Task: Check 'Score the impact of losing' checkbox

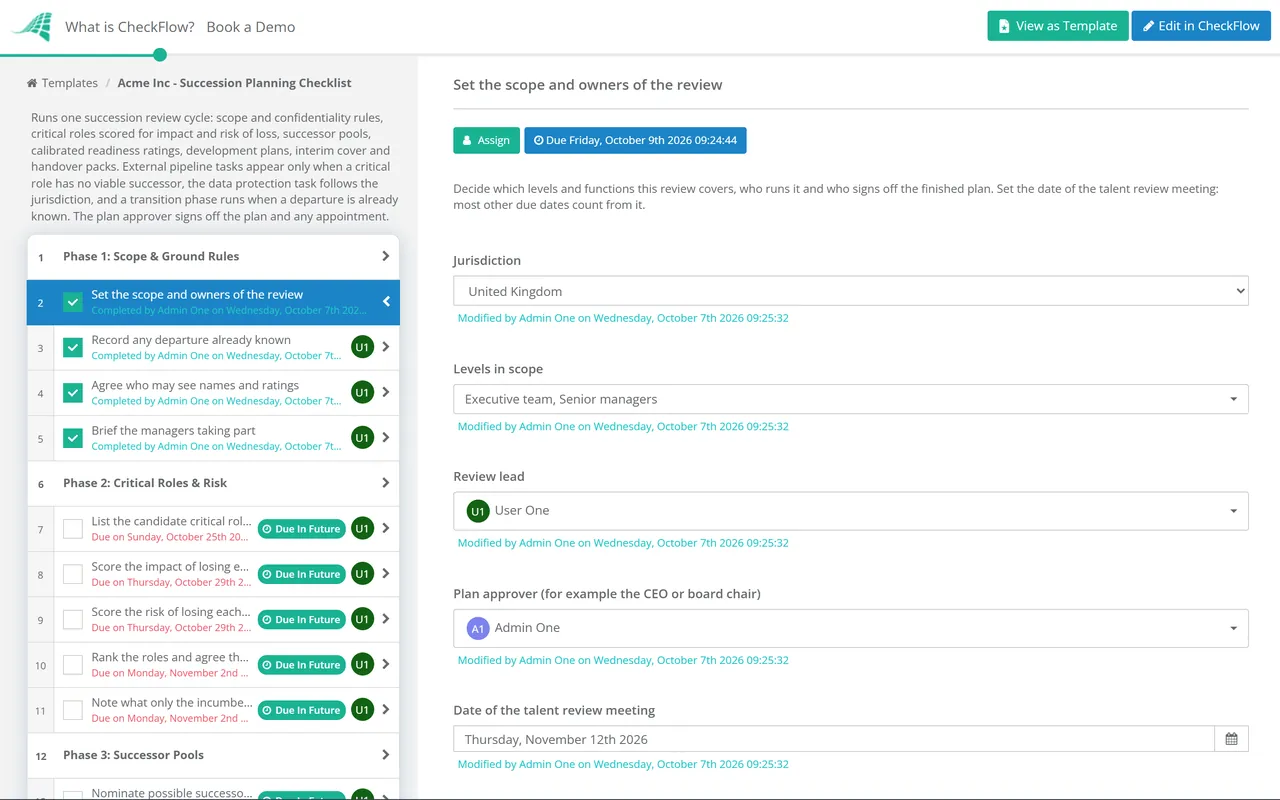Action: (73, 574)
